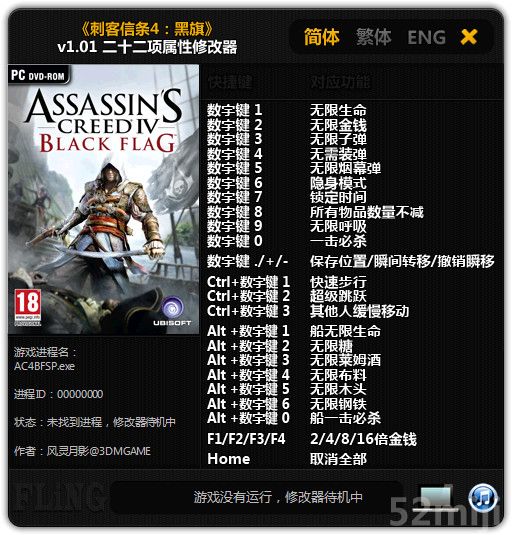Toggle the music note icon
The height and width of the screenshot is (535, 512).
(483, 498)
